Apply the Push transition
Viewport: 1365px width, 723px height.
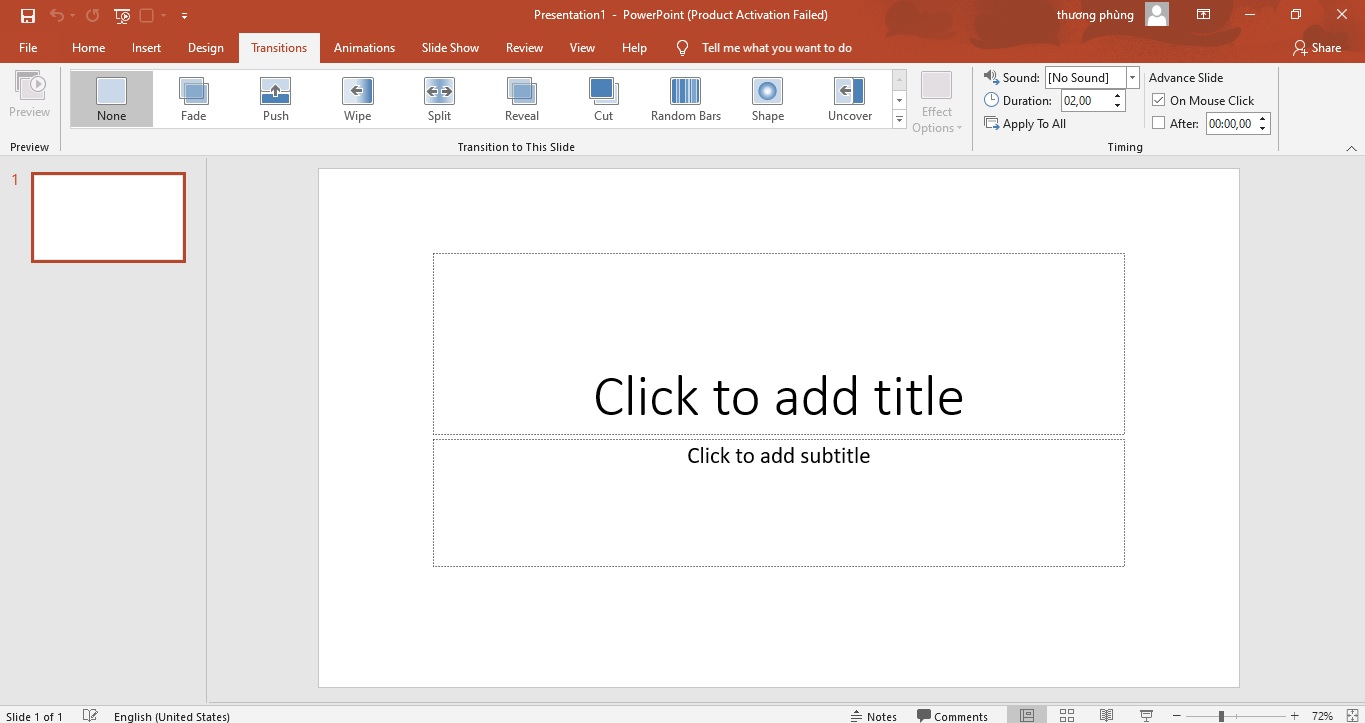click(x=275, y=97)
